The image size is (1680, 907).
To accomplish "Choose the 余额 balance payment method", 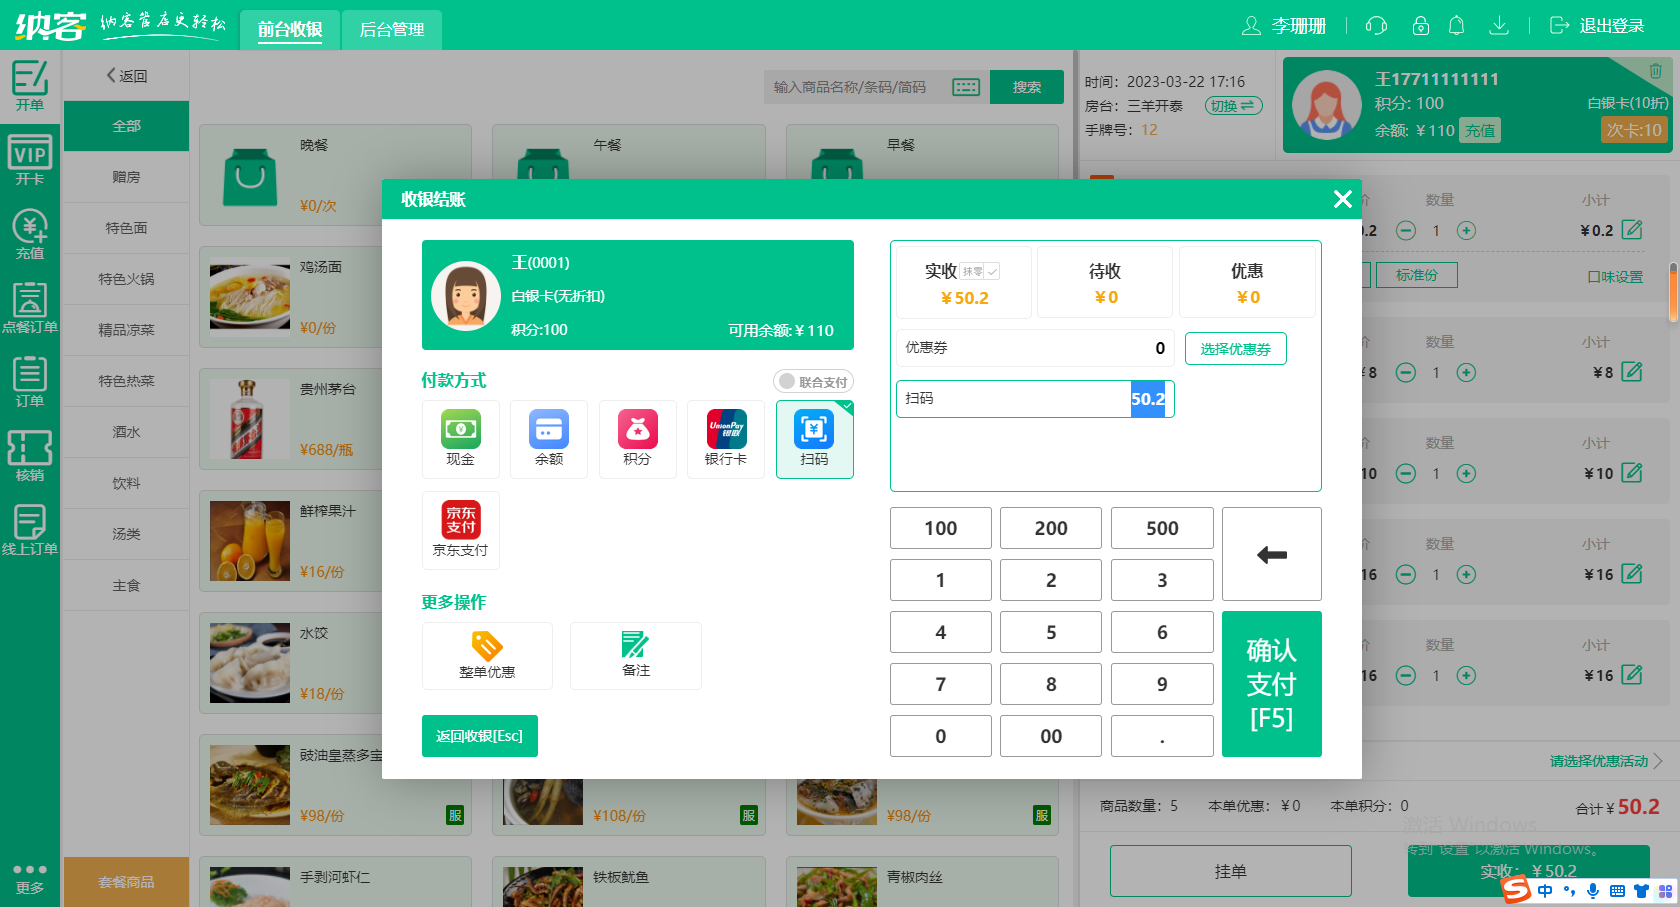I will pos(548,440).
